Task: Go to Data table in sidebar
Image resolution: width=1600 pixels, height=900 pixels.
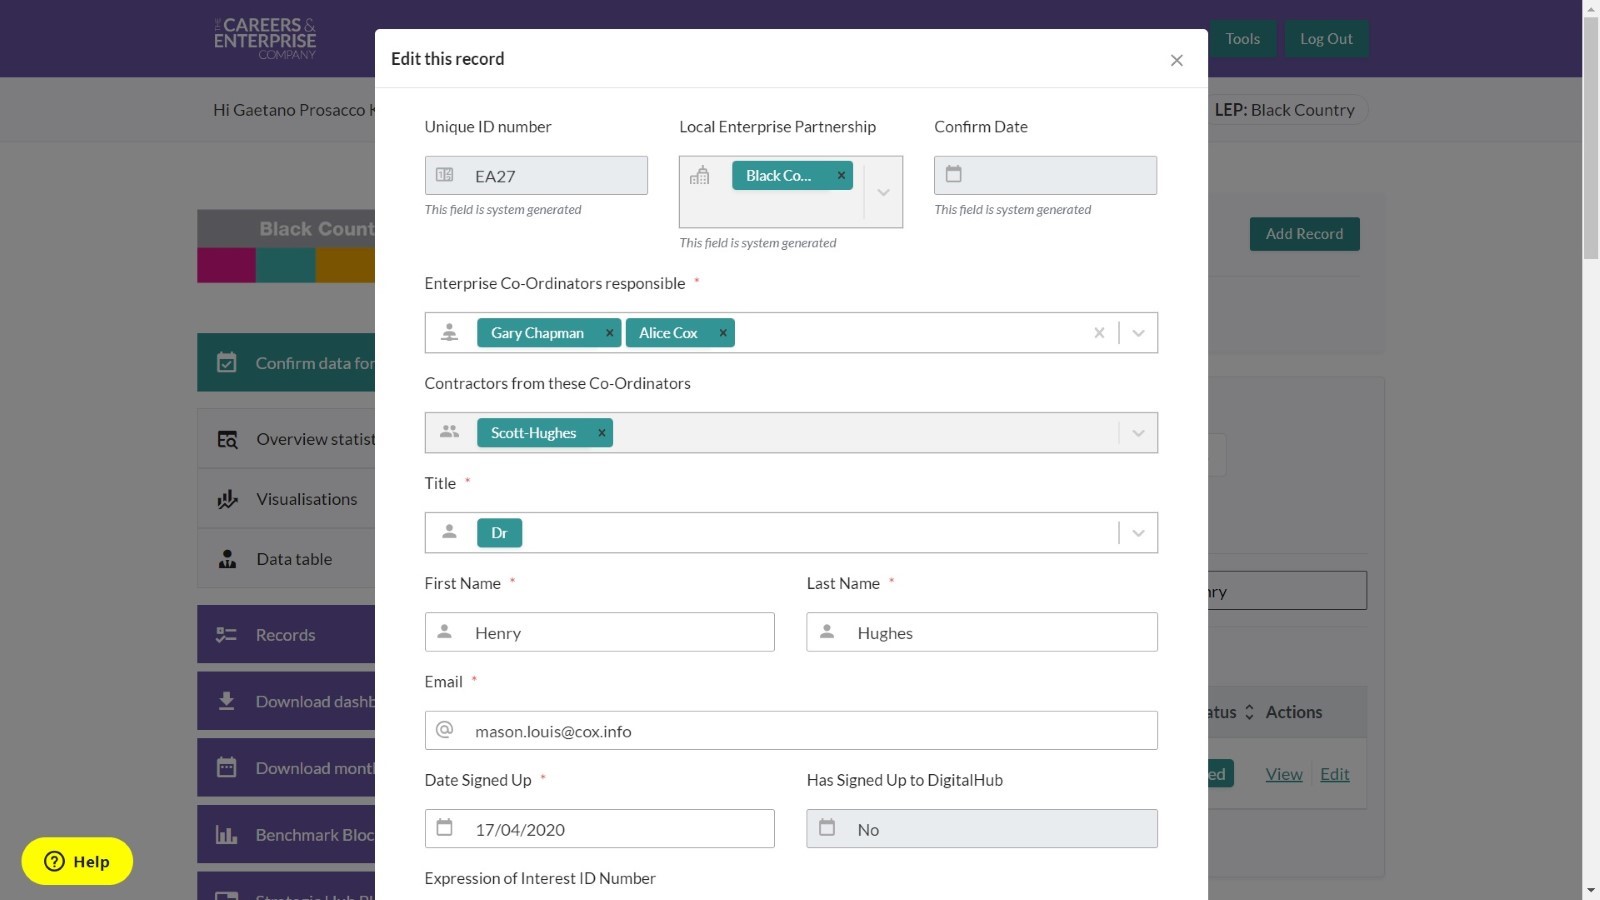Action: click(x=294, y=559)
